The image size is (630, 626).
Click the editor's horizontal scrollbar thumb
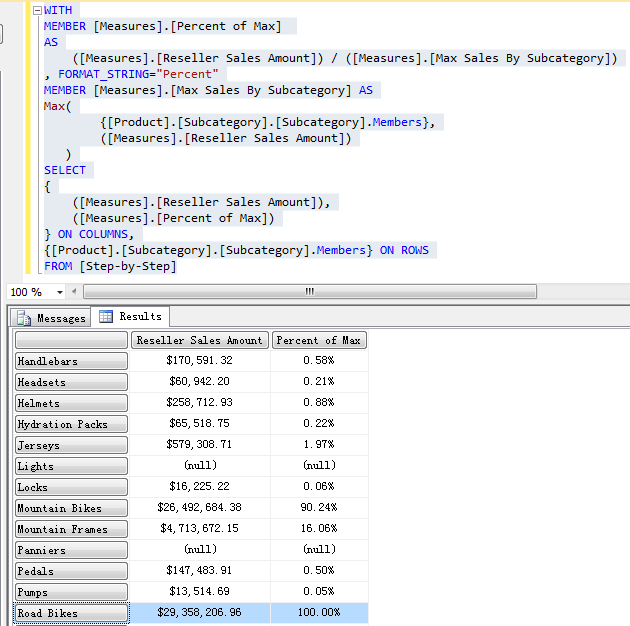point(310,292)
